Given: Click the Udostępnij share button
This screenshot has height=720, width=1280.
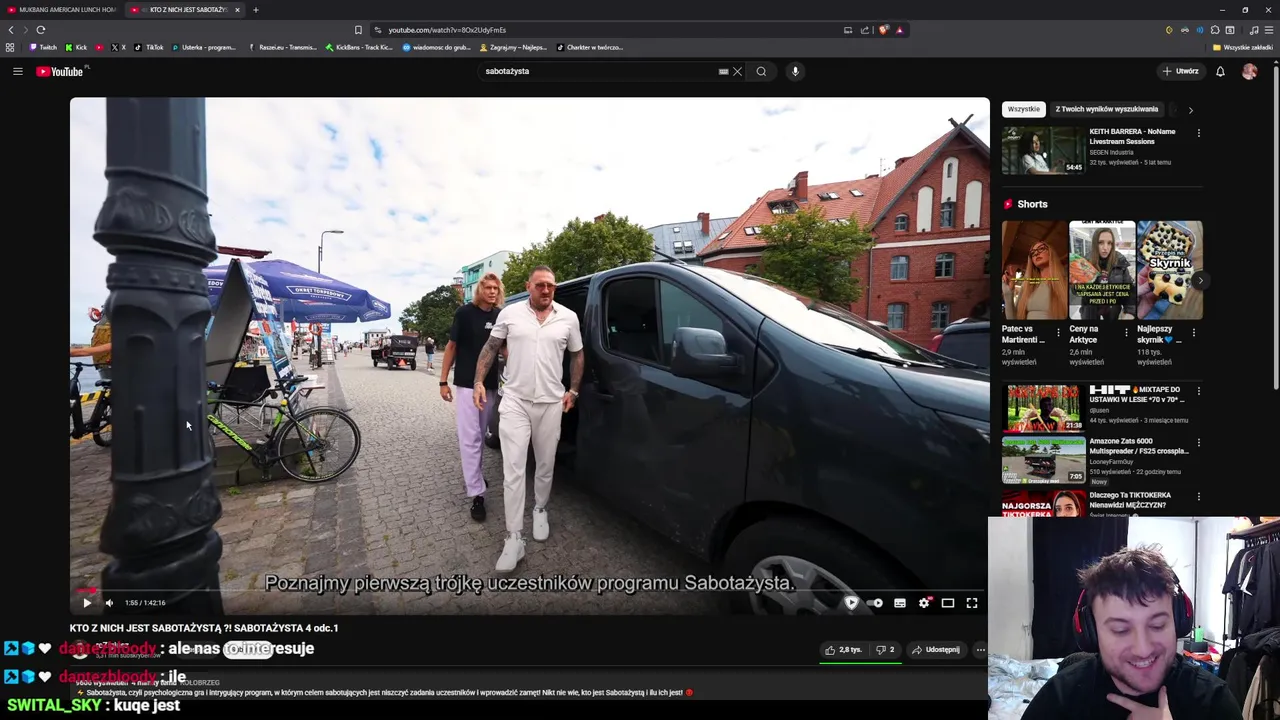Looking at the screenshot, I should 936,650.
